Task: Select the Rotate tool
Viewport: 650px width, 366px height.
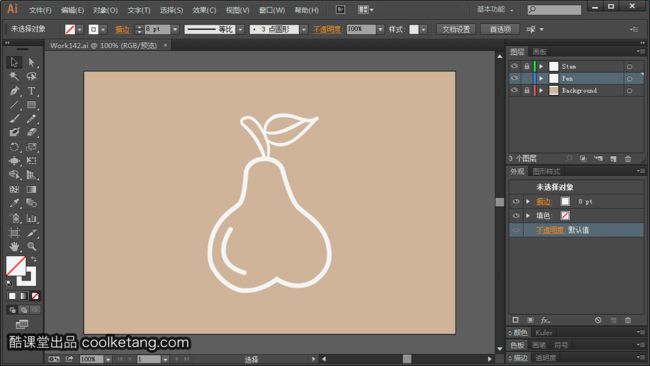Action: pos(14,147)
